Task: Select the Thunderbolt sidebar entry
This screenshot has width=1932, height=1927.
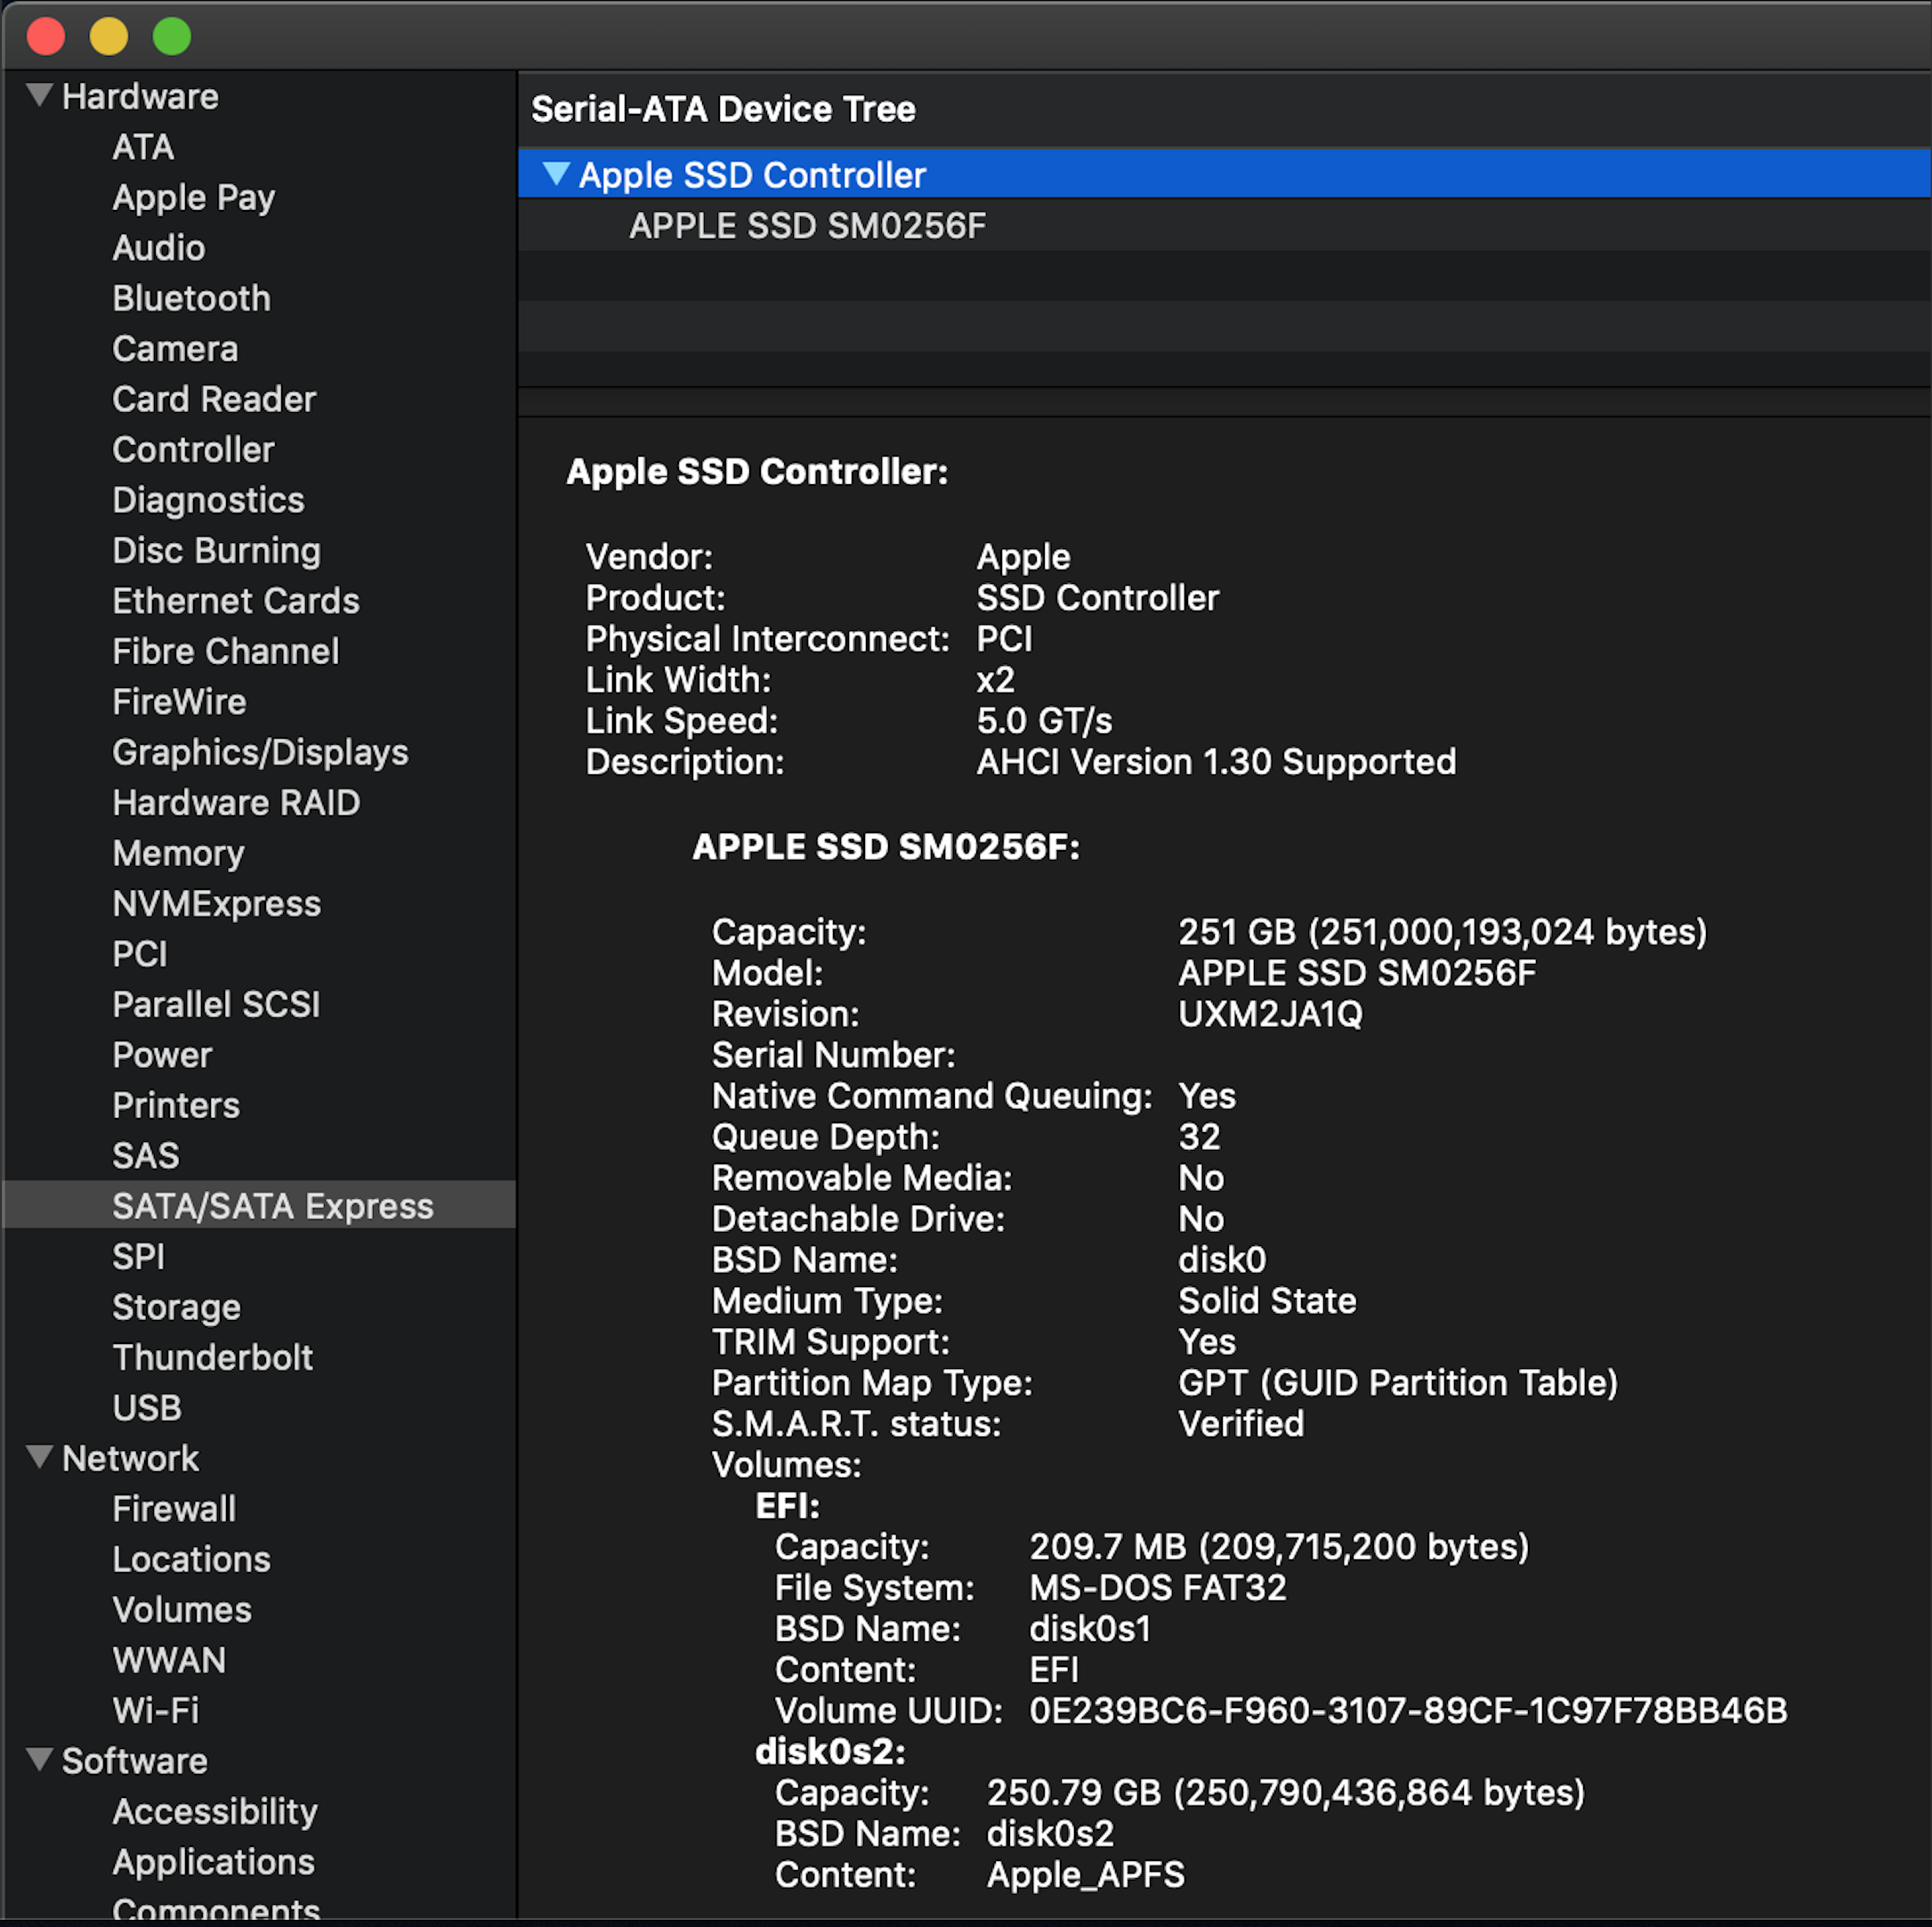Action: [x=212, y=1357]
